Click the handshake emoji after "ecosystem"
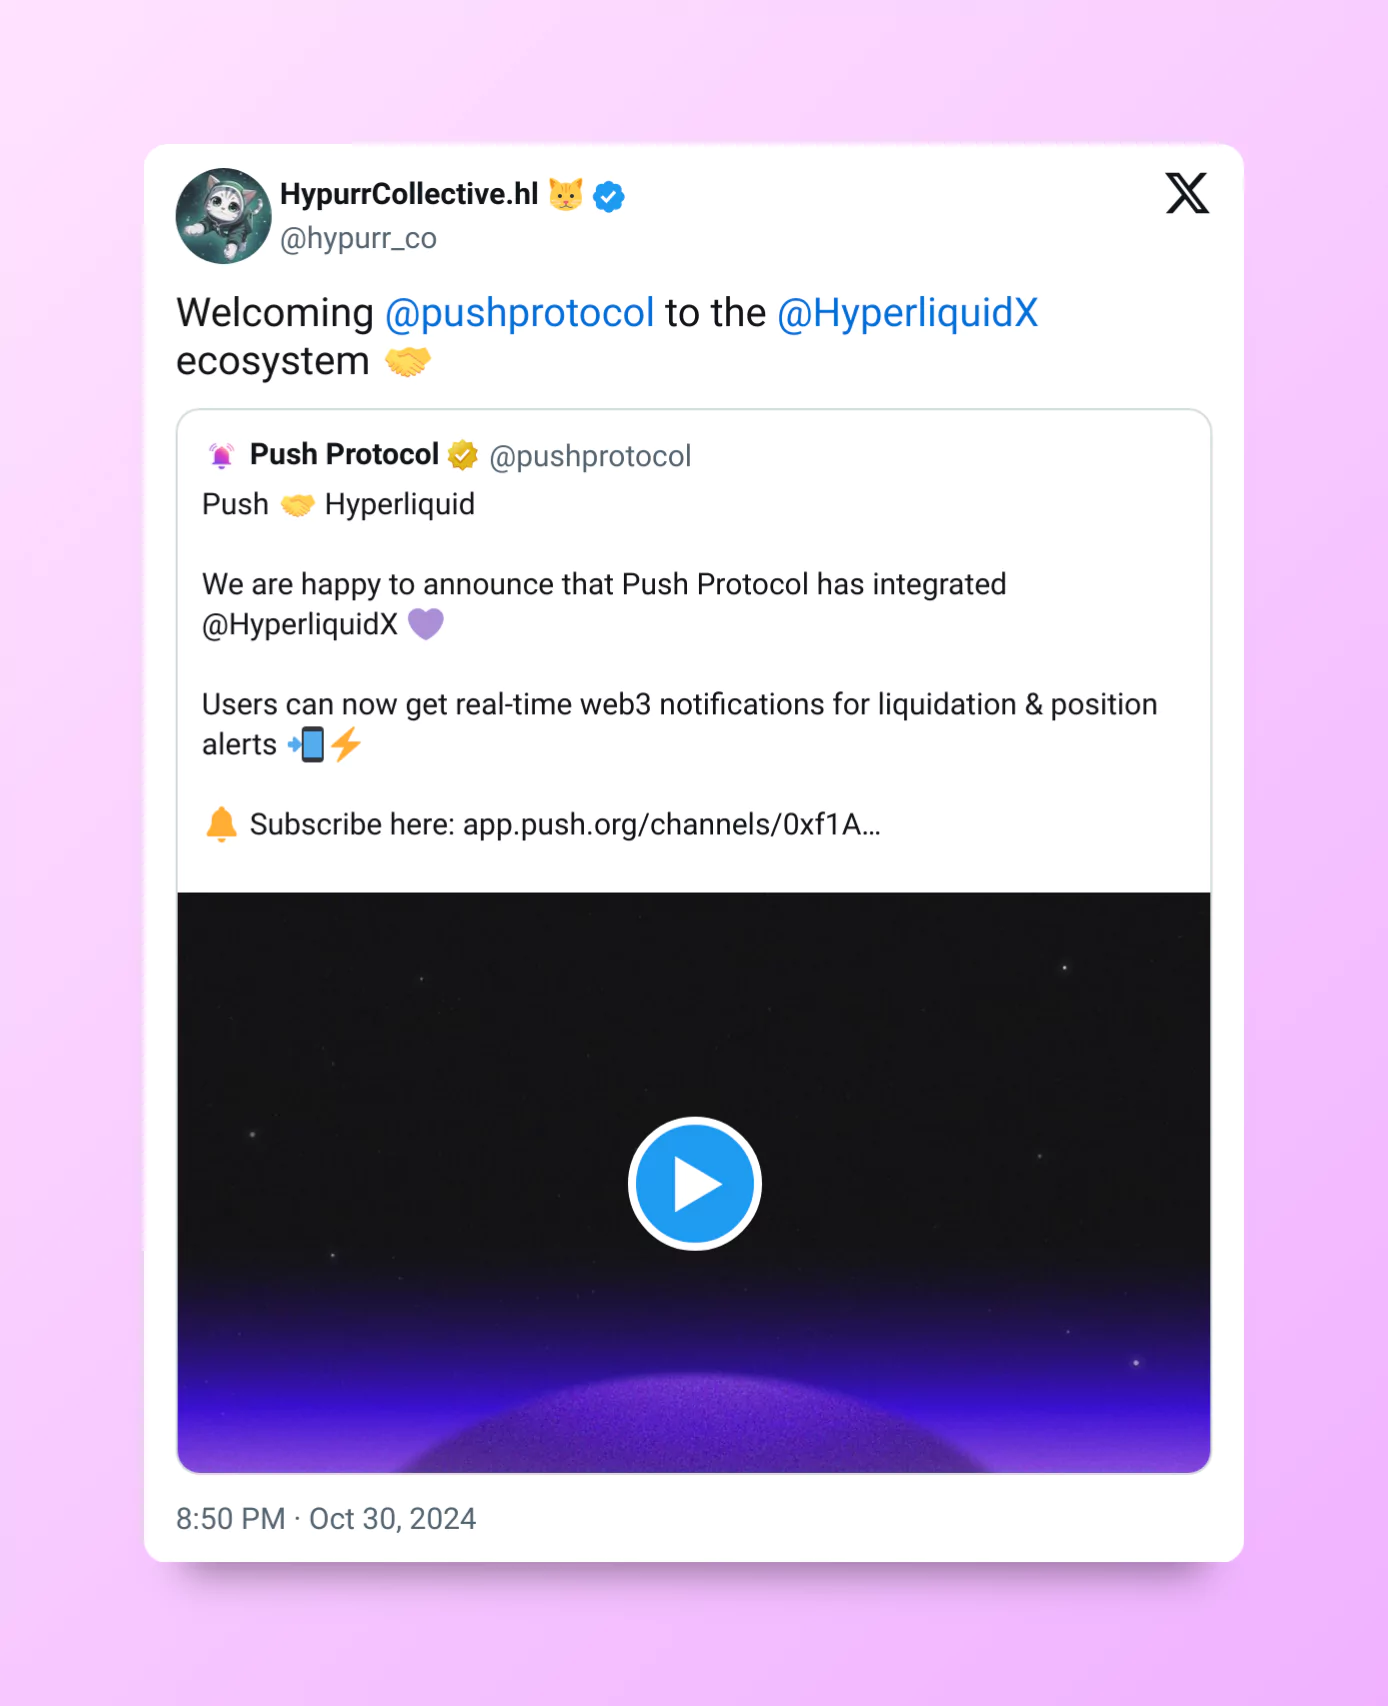Screen dimensions: 1388x1706 click(x=408, y=361)
